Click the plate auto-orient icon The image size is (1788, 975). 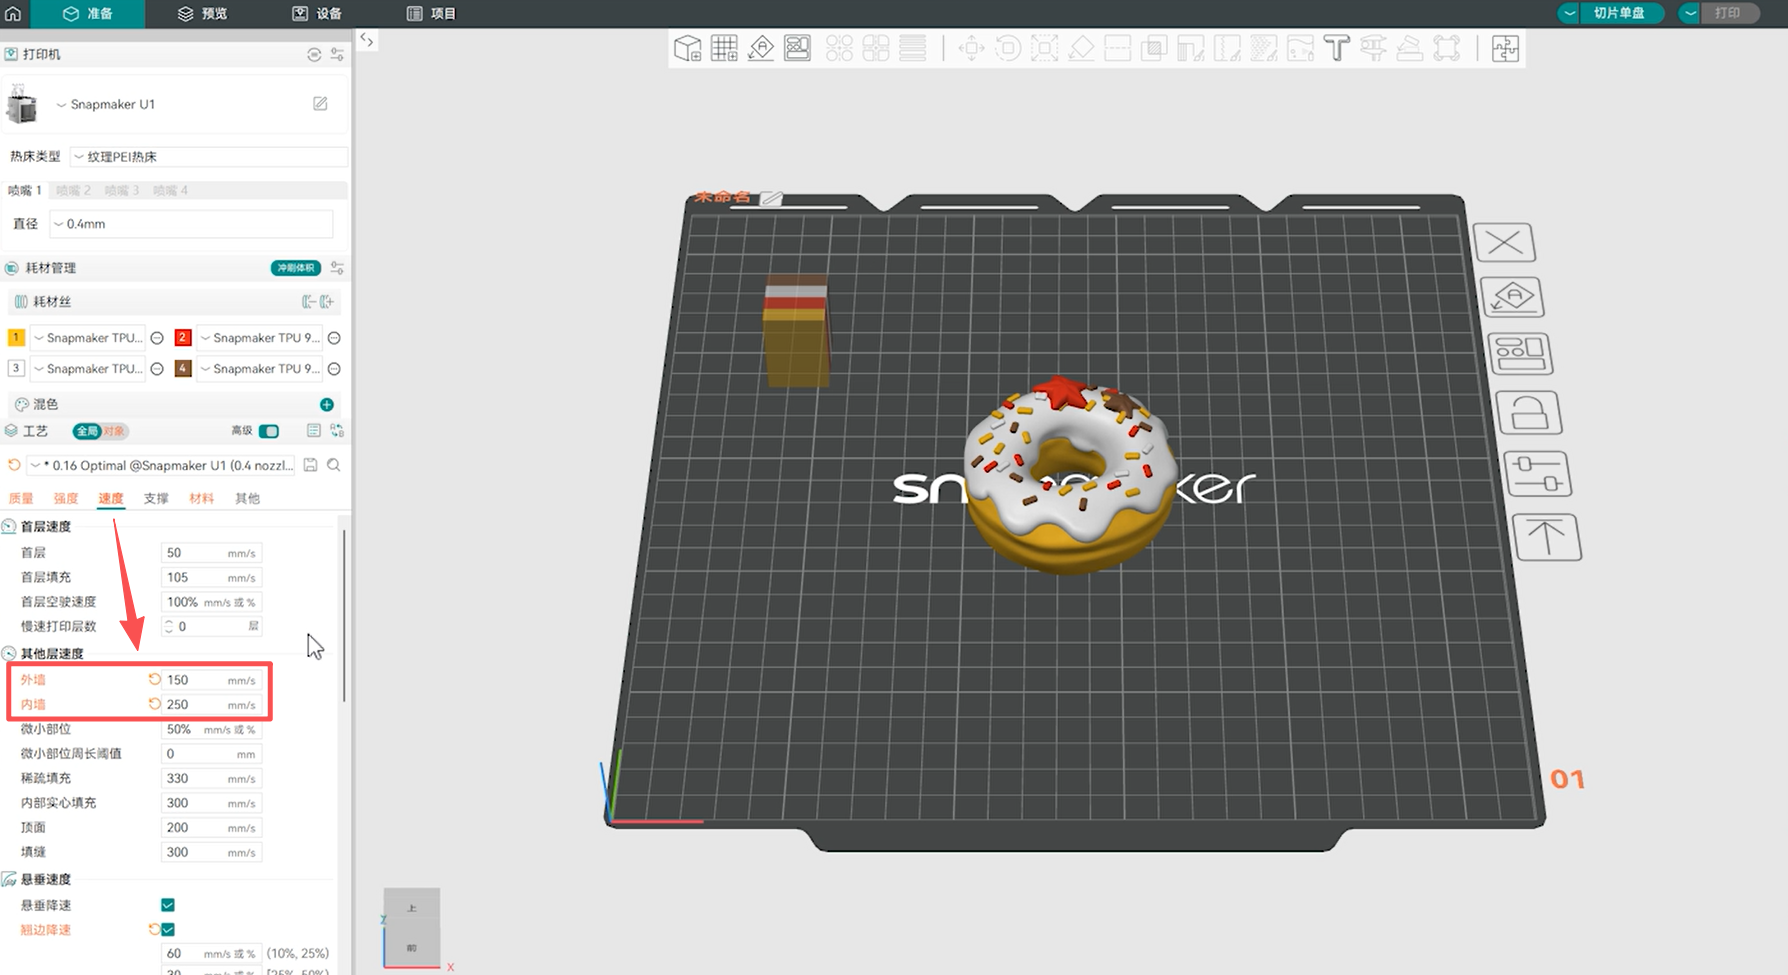point(1512,297)
